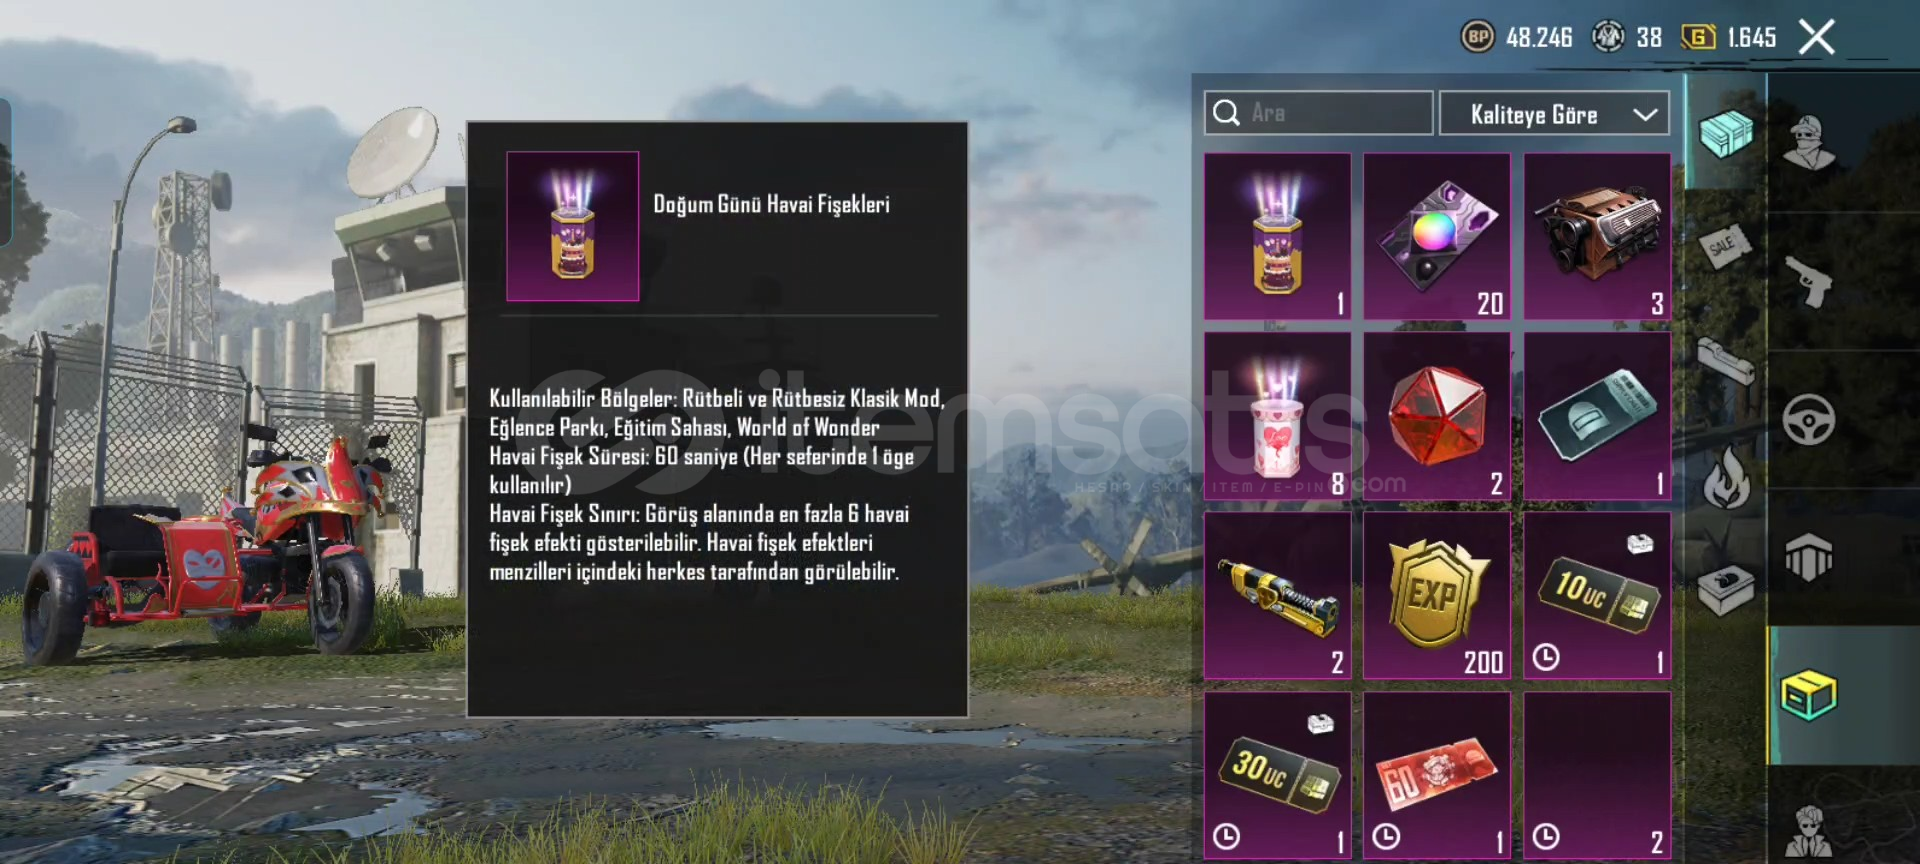Open the pistol weapons category icon
The width and height of the screenshot is (1920, 864).
[x=1809, y=281]
